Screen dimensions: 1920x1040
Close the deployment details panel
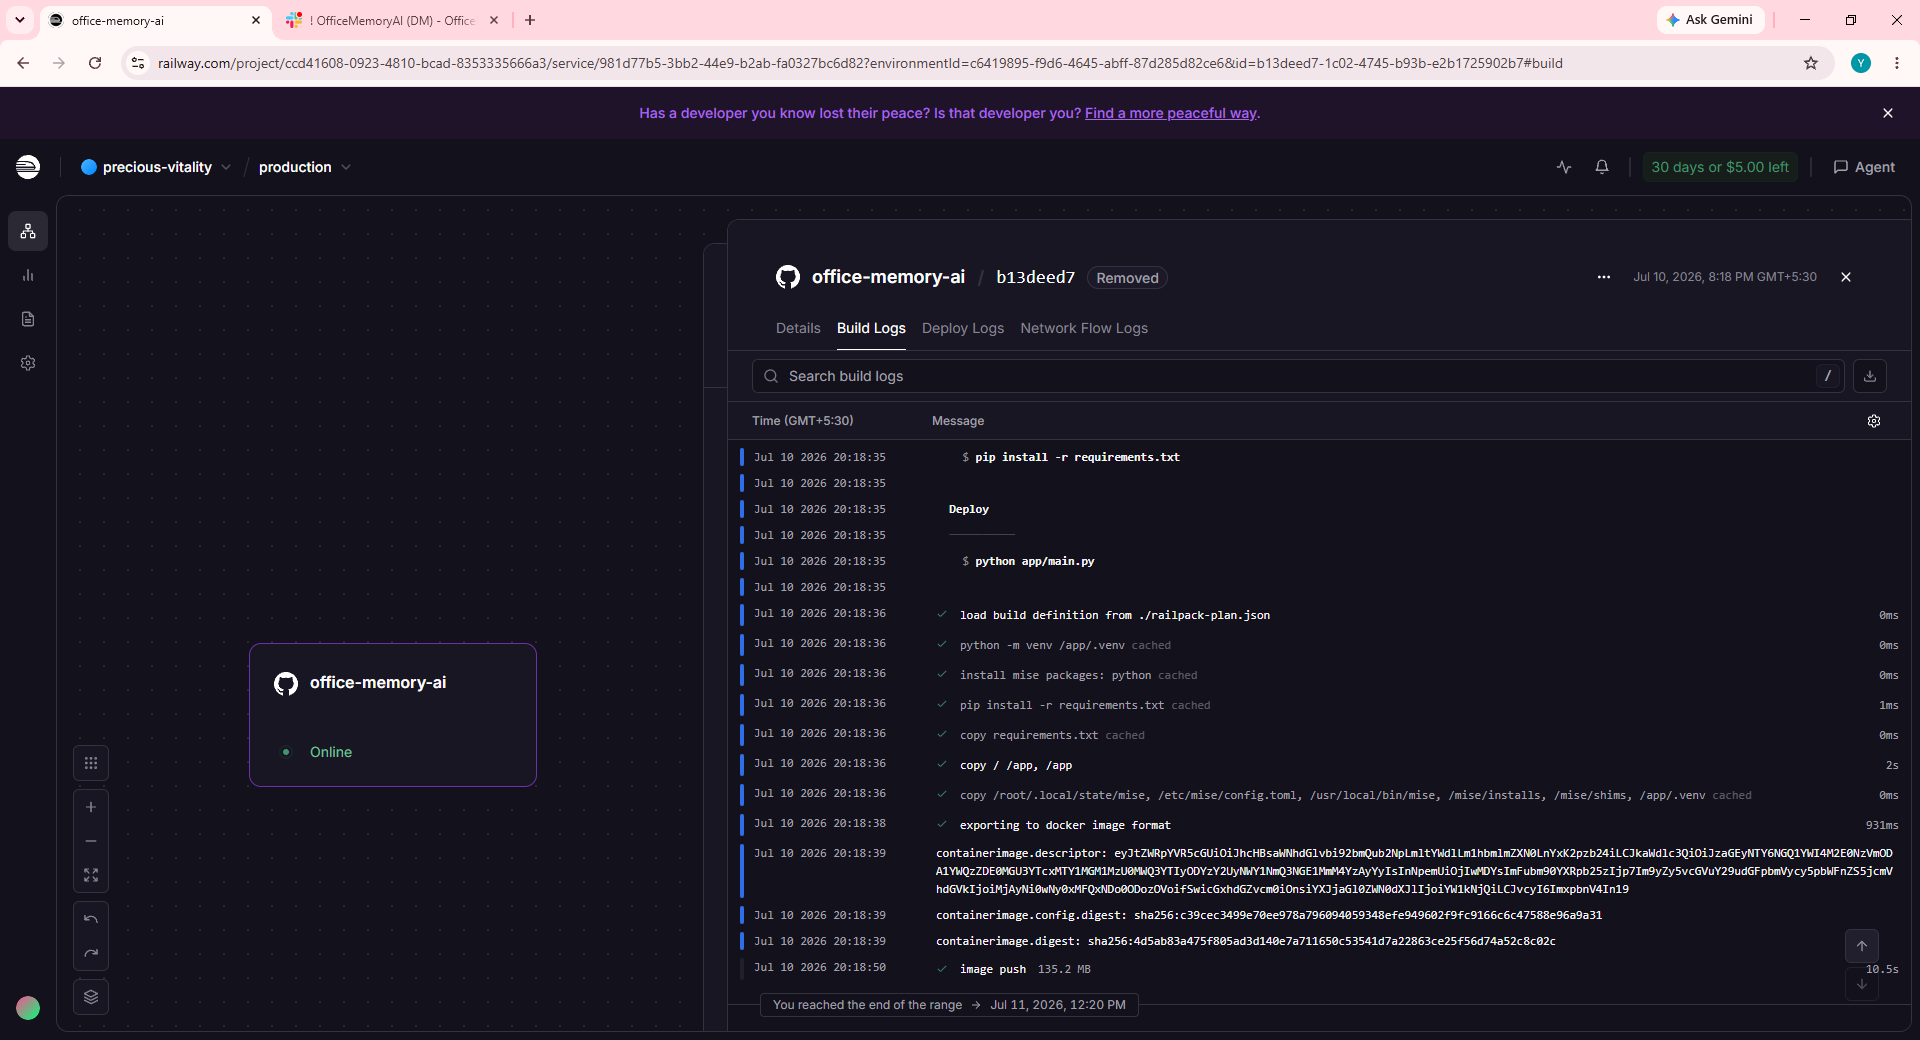tap(1846, 277)
